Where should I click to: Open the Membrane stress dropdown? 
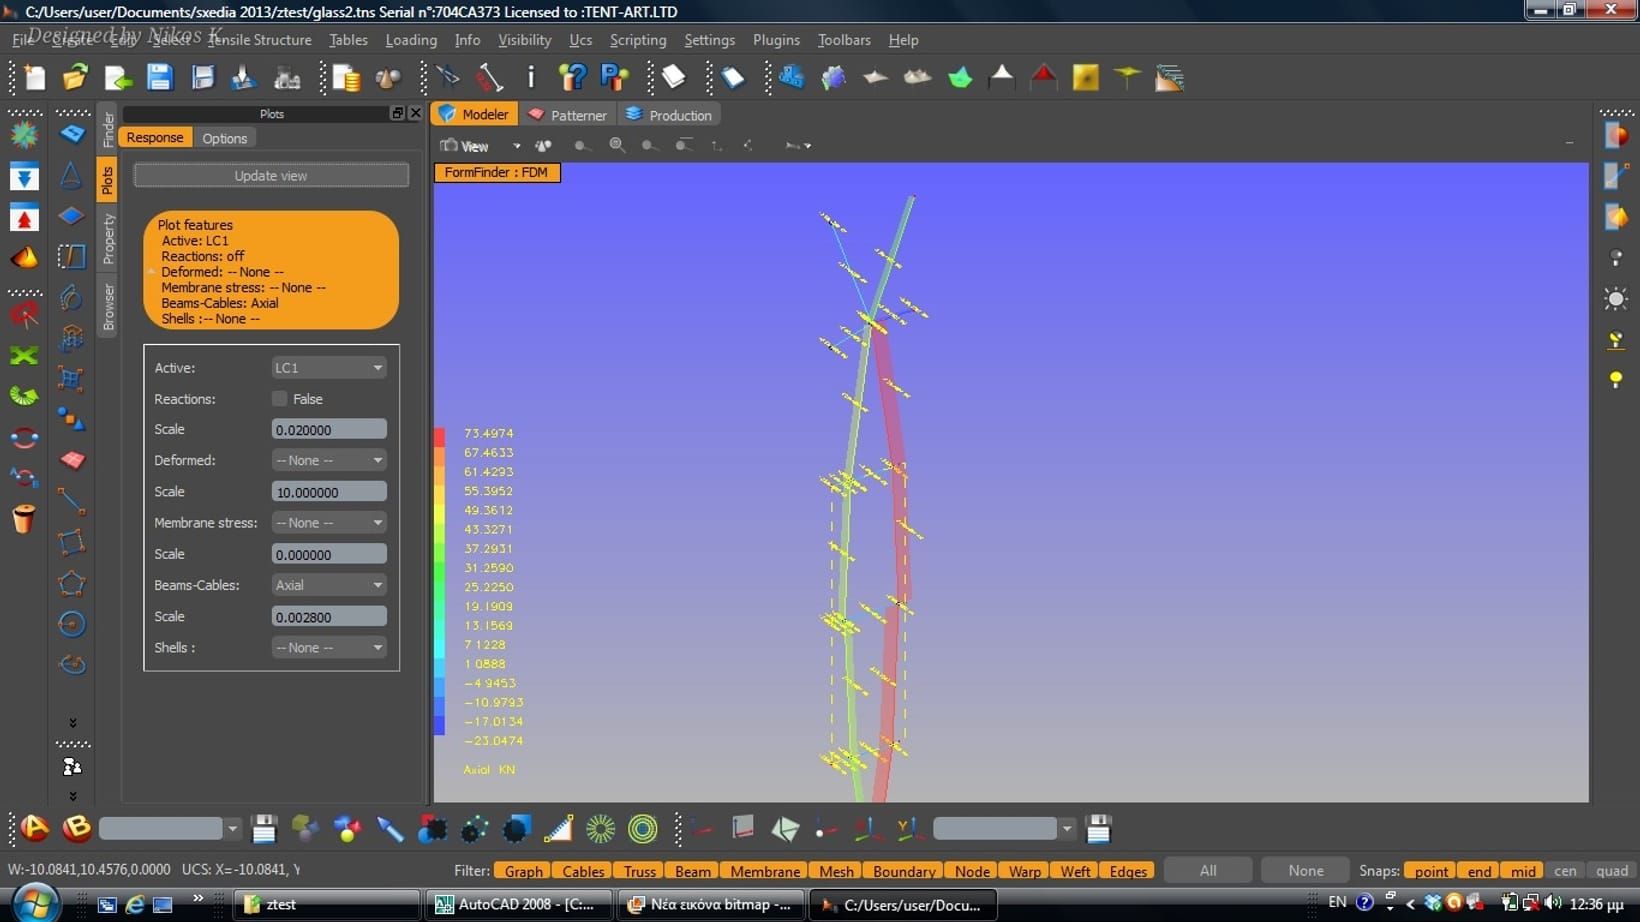click(x=328, y=523)
